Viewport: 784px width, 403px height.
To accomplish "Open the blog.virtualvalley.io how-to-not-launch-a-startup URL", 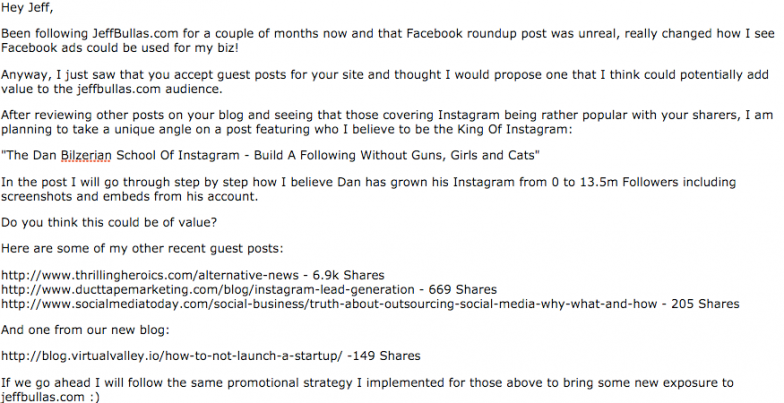I will [172, 356].
